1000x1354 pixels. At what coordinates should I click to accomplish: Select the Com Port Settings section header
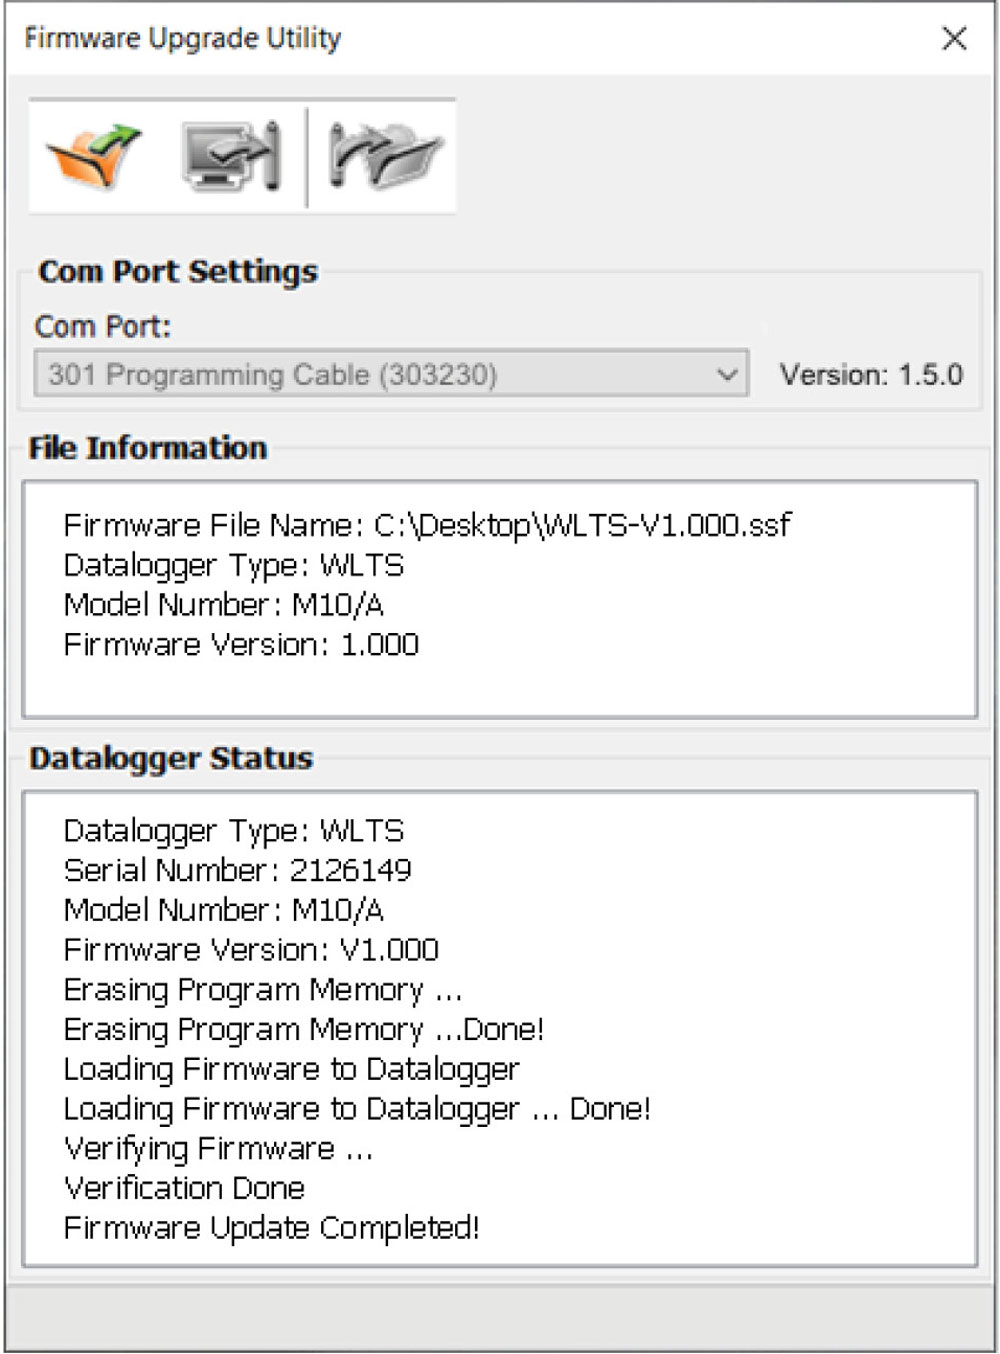tap(177, 271)
